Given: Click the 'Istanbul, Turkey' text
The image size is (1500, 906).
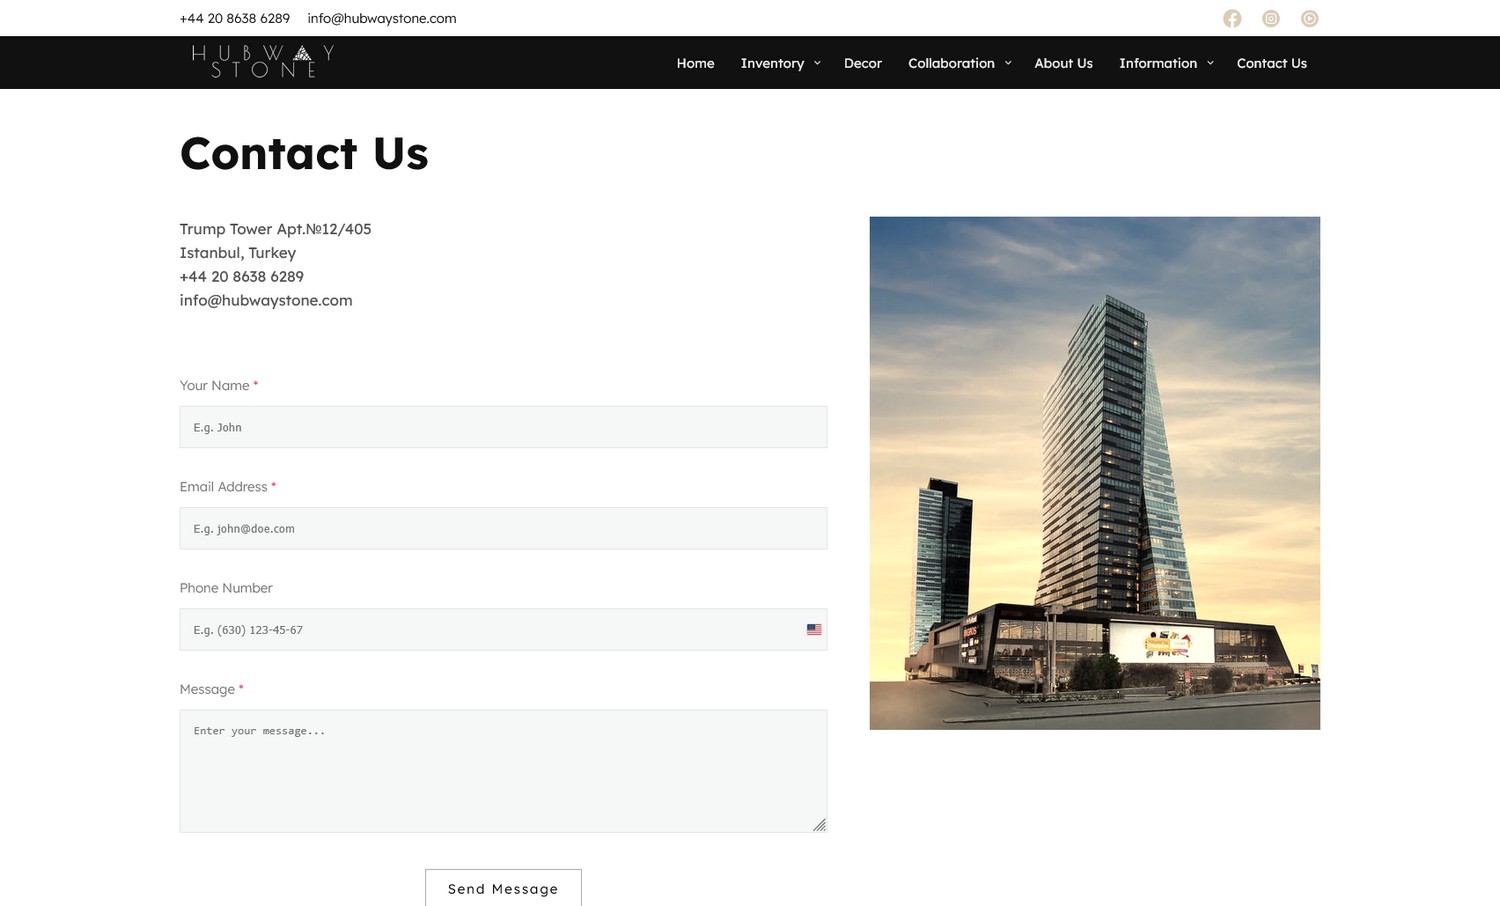Looking at the screenshot, I should 238,253.
